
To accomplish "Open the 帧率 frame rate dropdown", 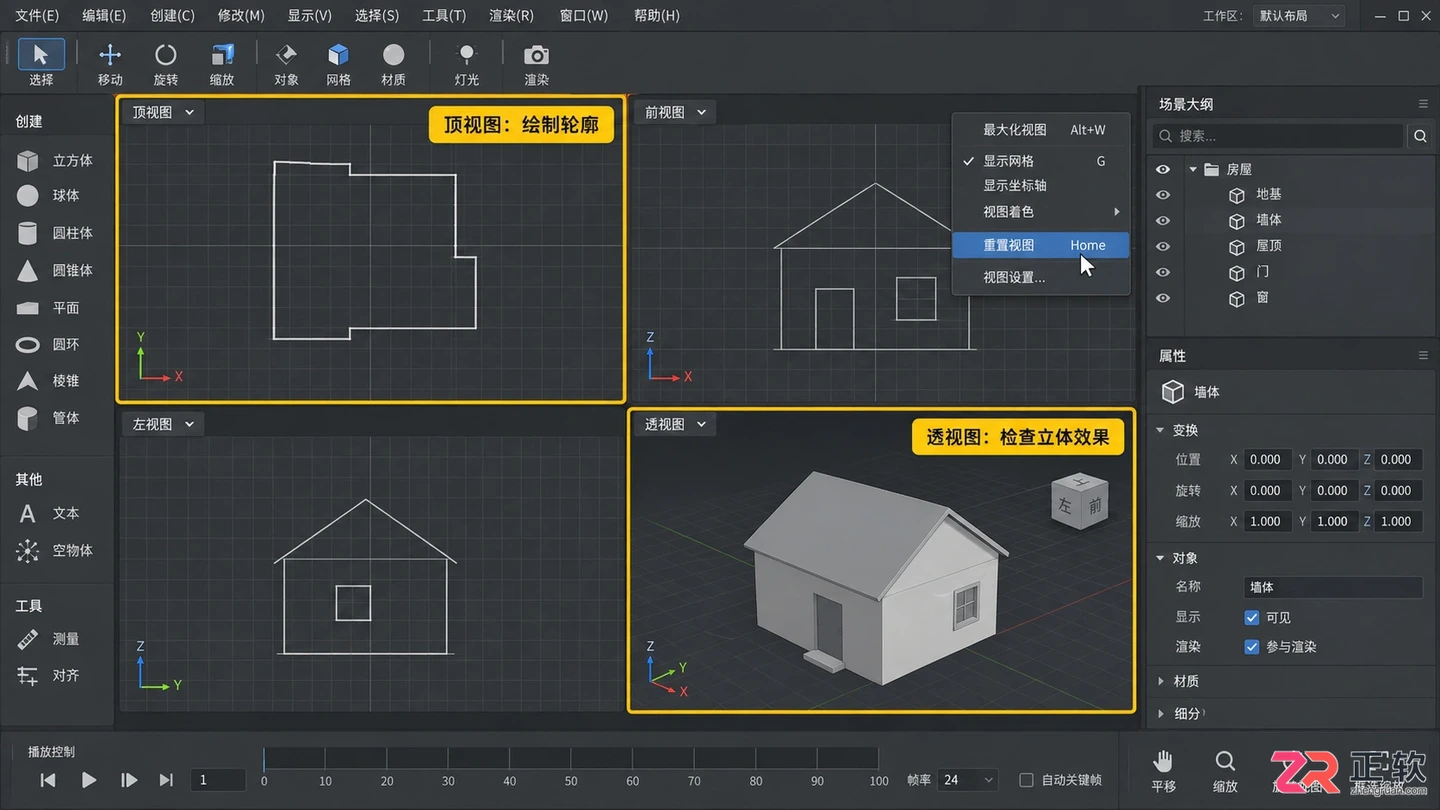I will point(968,780).
